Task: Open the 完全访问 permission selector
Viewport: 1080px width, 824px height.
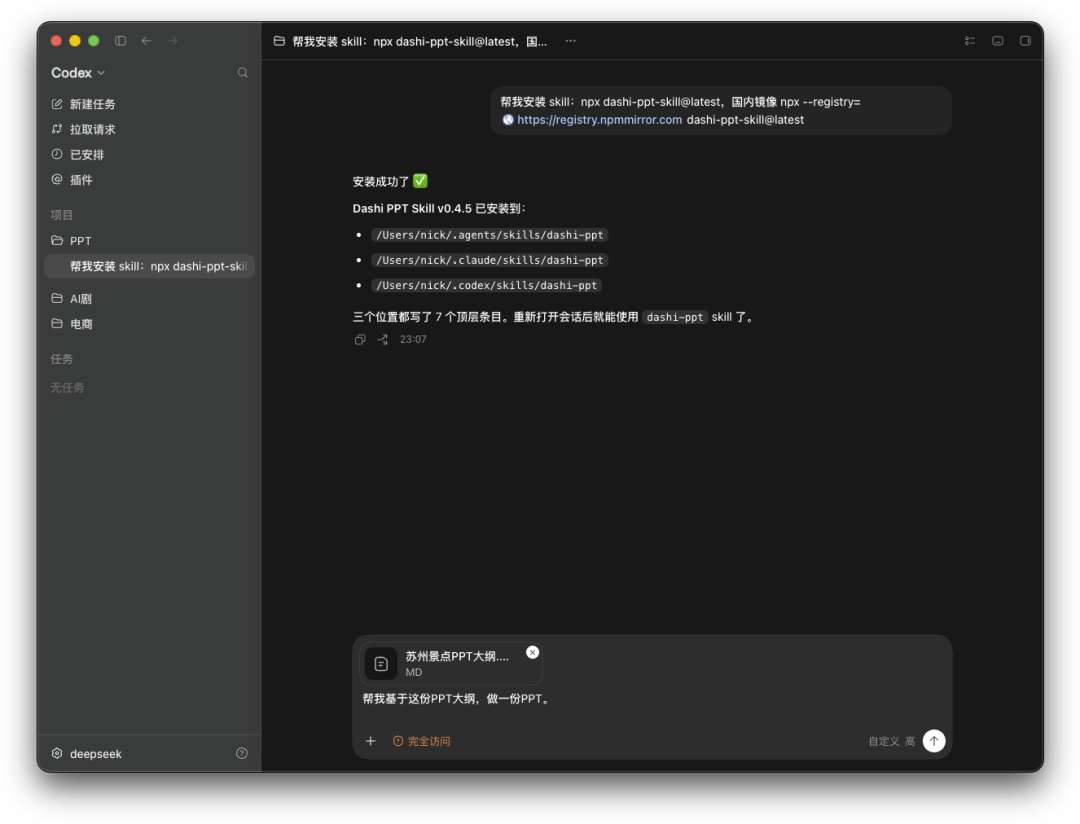Action: pos(422,741)
